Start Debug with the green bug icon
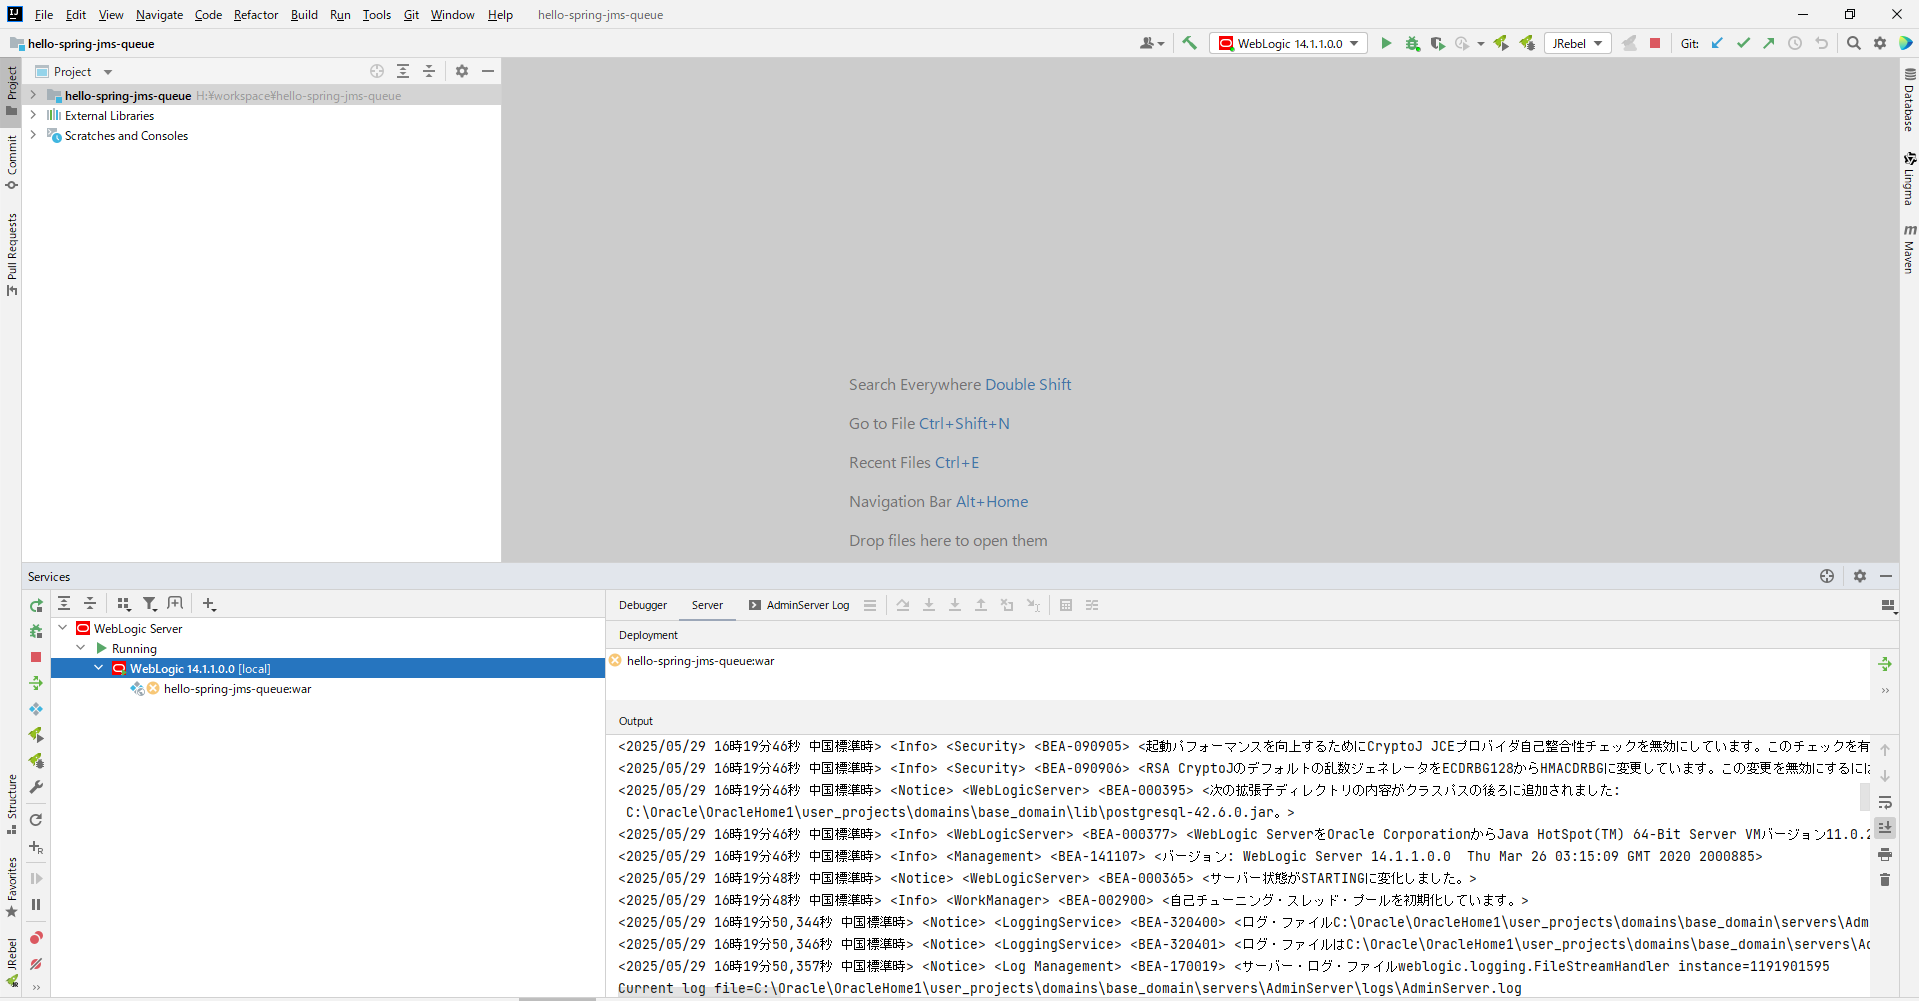Image resolution: width=1919 pixels, height=1001 pixels. 1412,43
